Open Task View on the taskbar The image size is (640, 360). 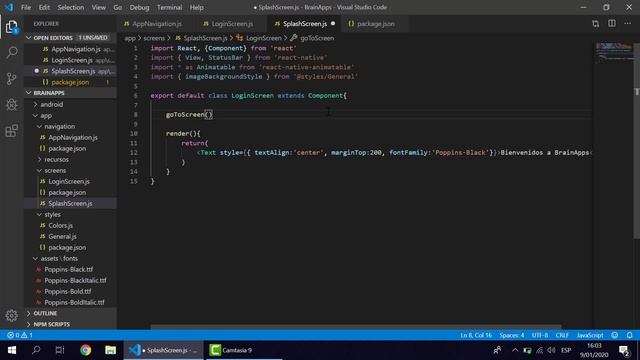click(60, 350)
